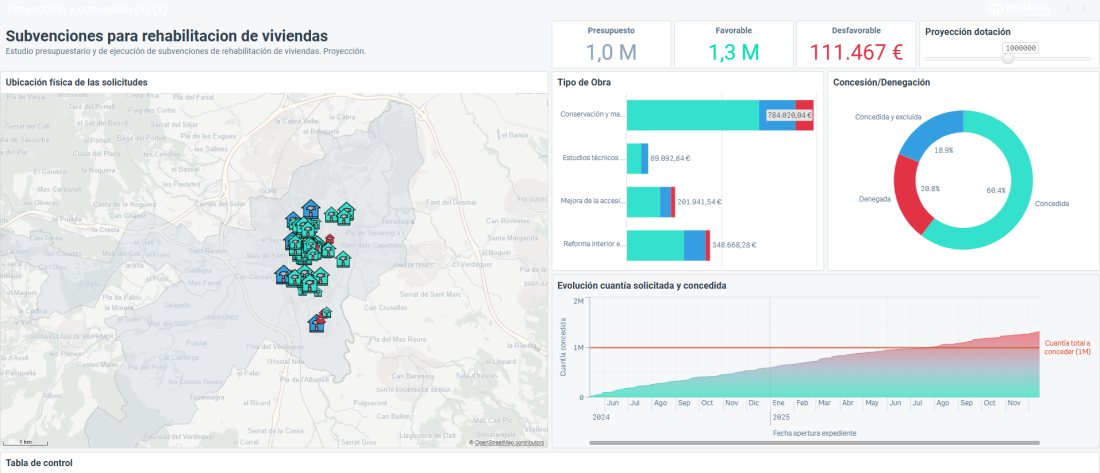Click the next page arrow in header
The width and height of the screenshot is (1100, 473).
pos(1086,8)
